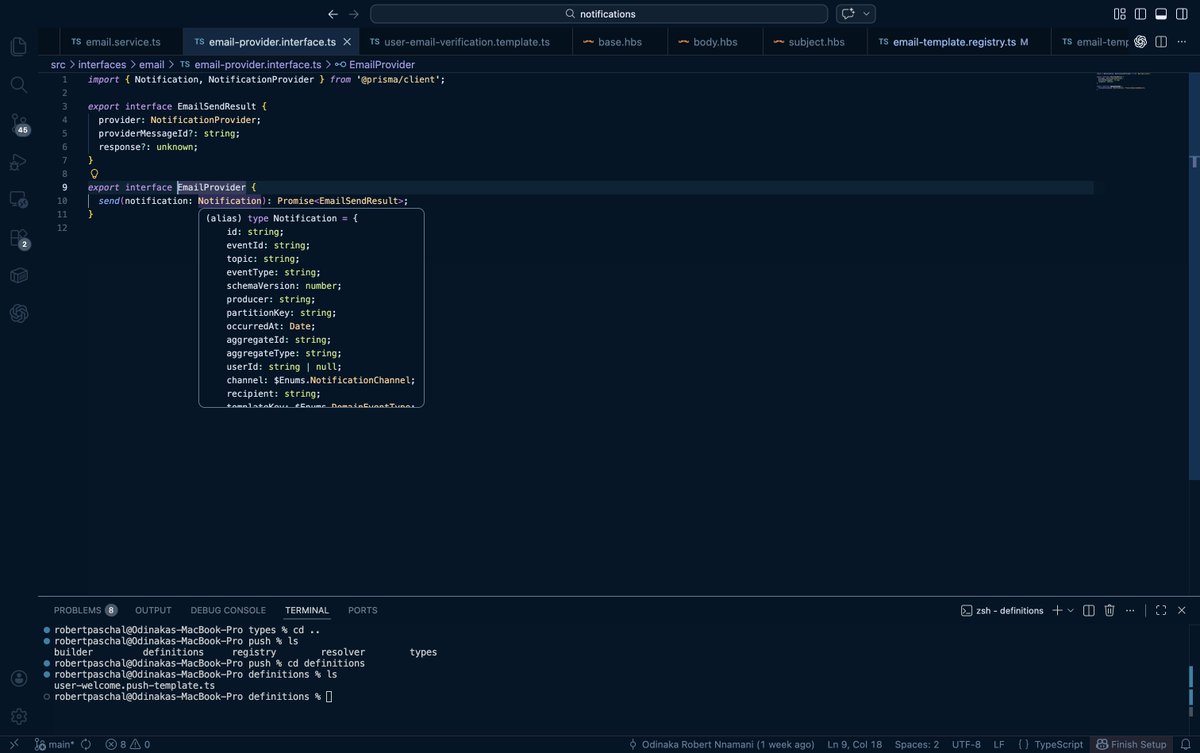Switch to the base.hbs tab
The width and height of the screenshot is (1200, 753).
coord(620,42)
